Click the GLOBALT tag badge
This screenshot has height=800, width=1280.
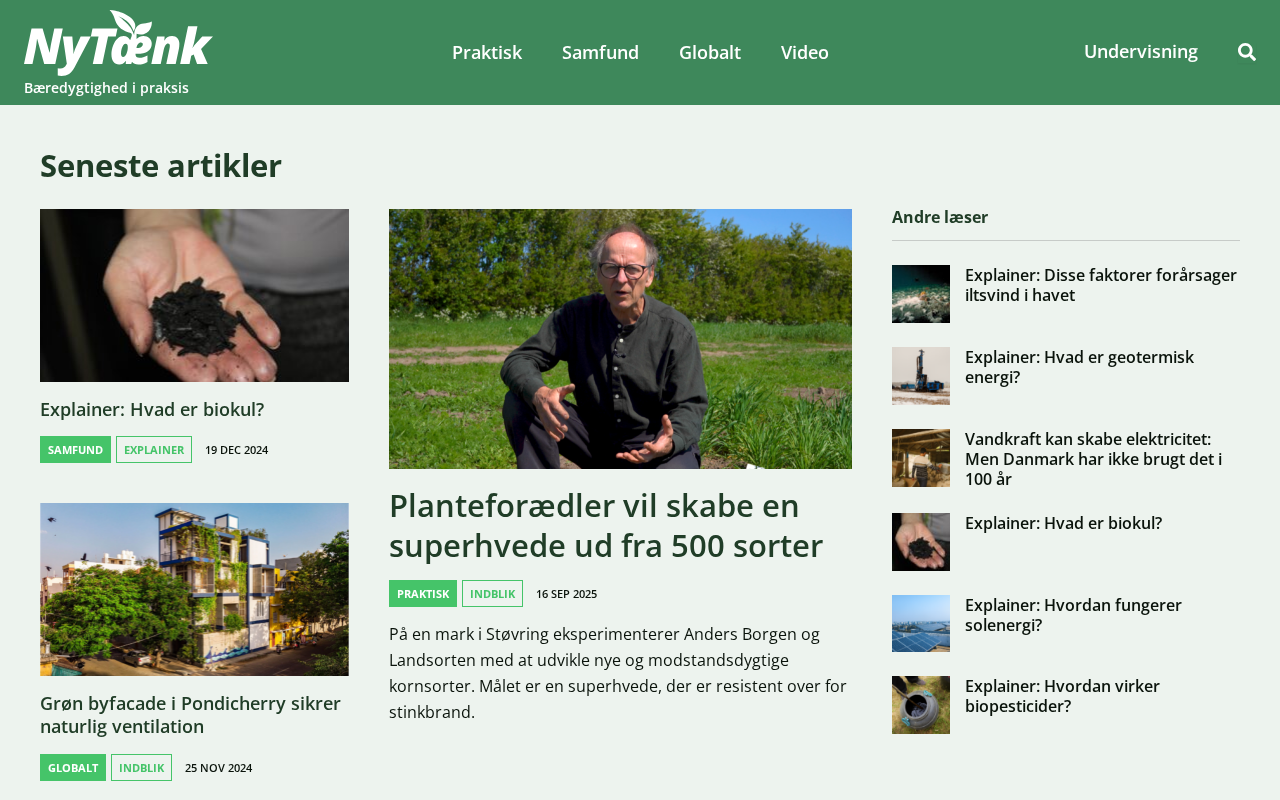click(73, 768)
